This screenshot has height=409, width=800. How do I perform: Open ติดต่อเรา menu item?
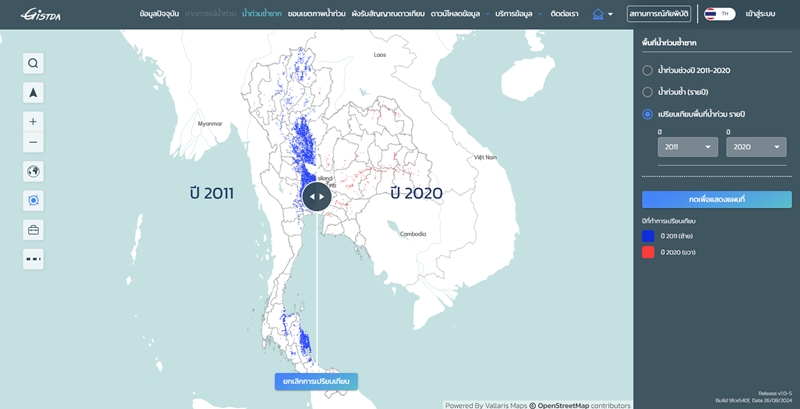point(564,14)
